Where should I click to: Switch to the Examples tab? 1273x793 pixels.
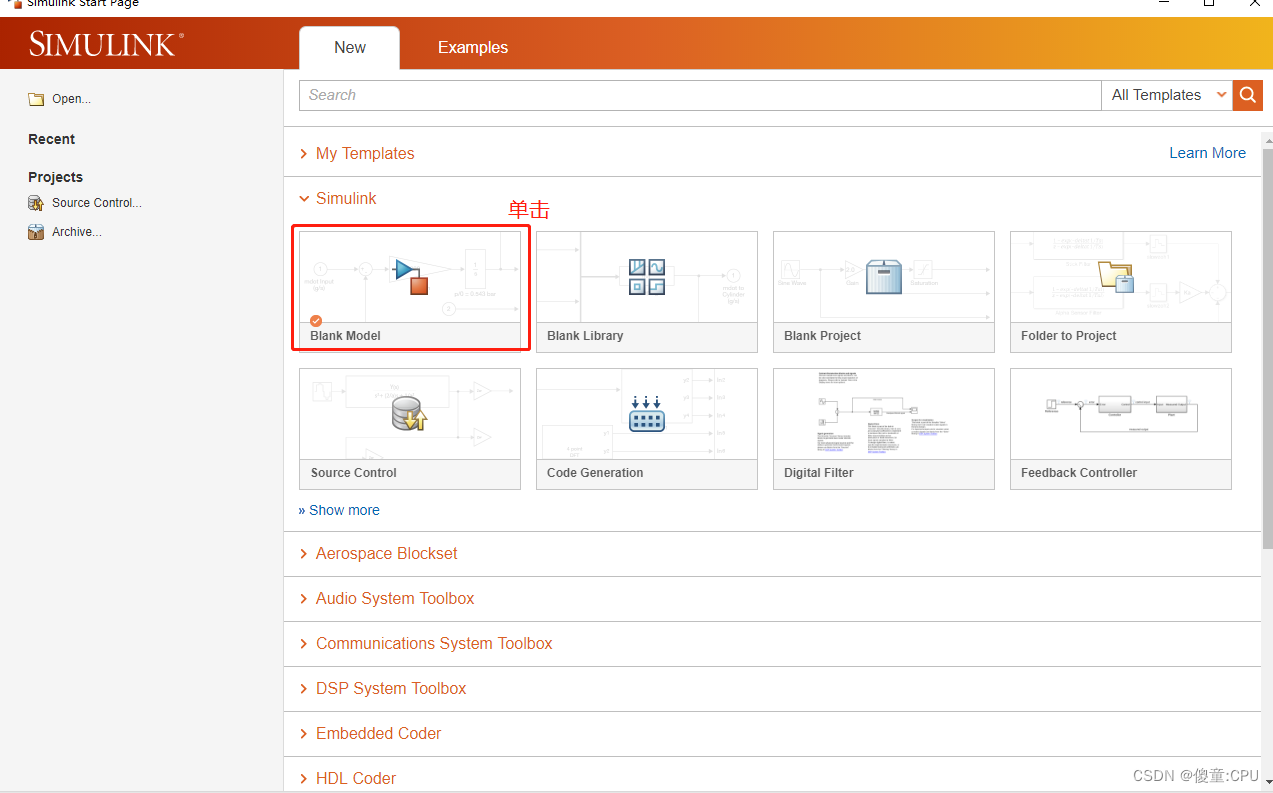point(473,47)
